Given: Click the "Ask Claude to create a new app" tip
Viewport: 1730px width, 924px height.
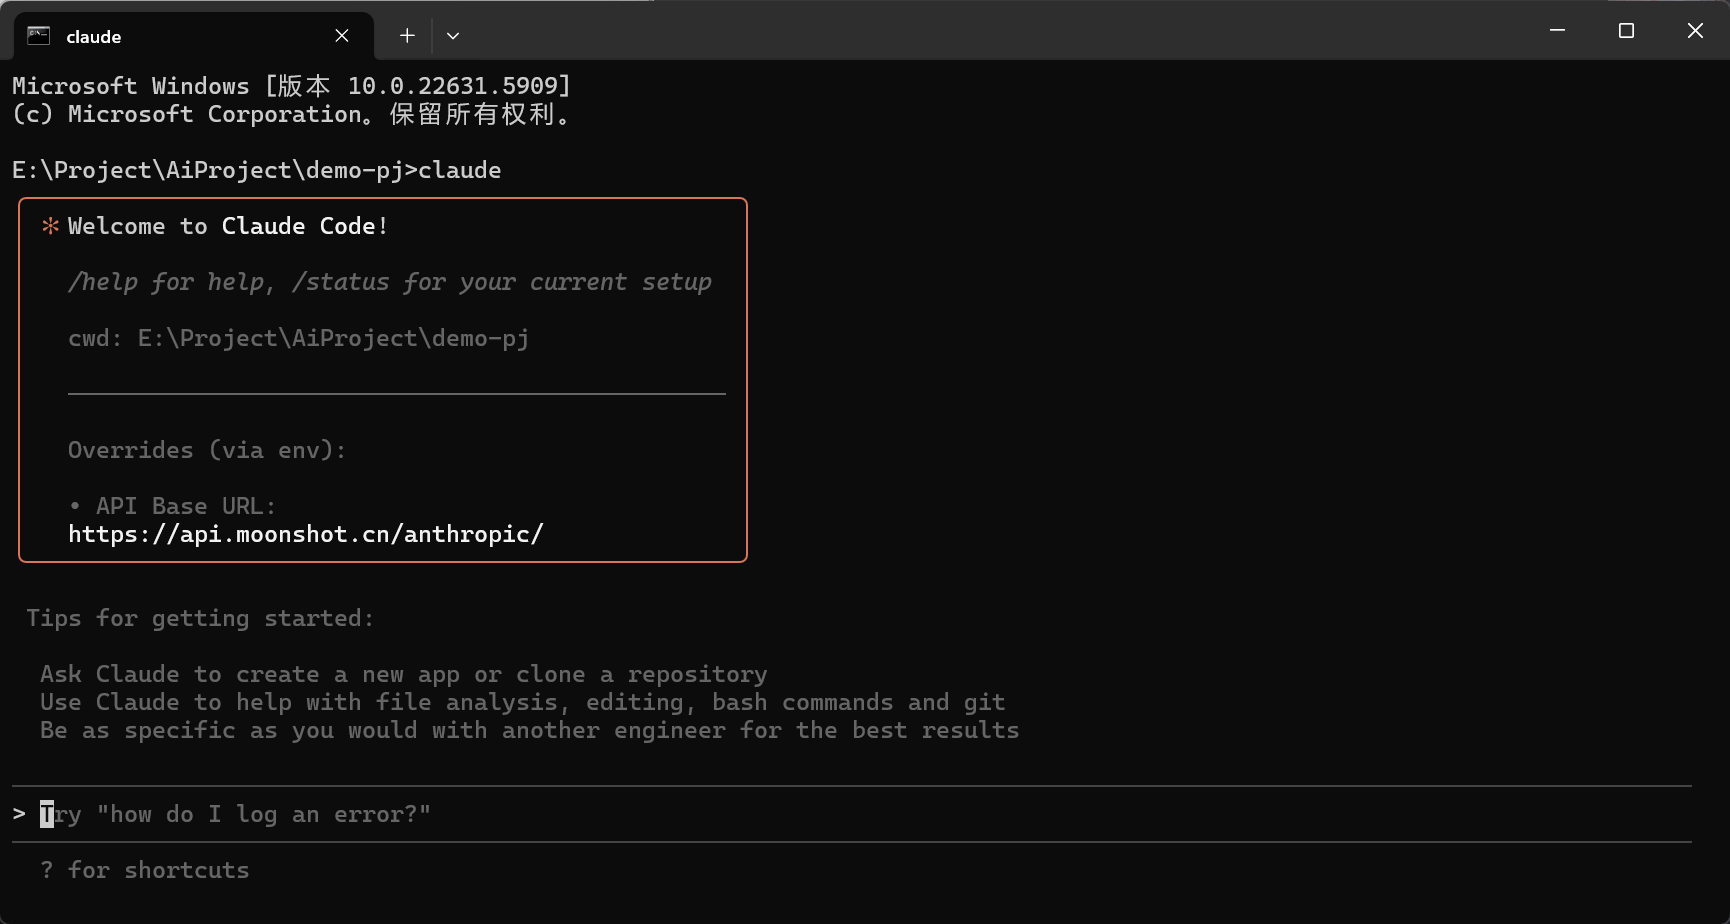Looking at the screenshot, I should [x=403, y=674].
